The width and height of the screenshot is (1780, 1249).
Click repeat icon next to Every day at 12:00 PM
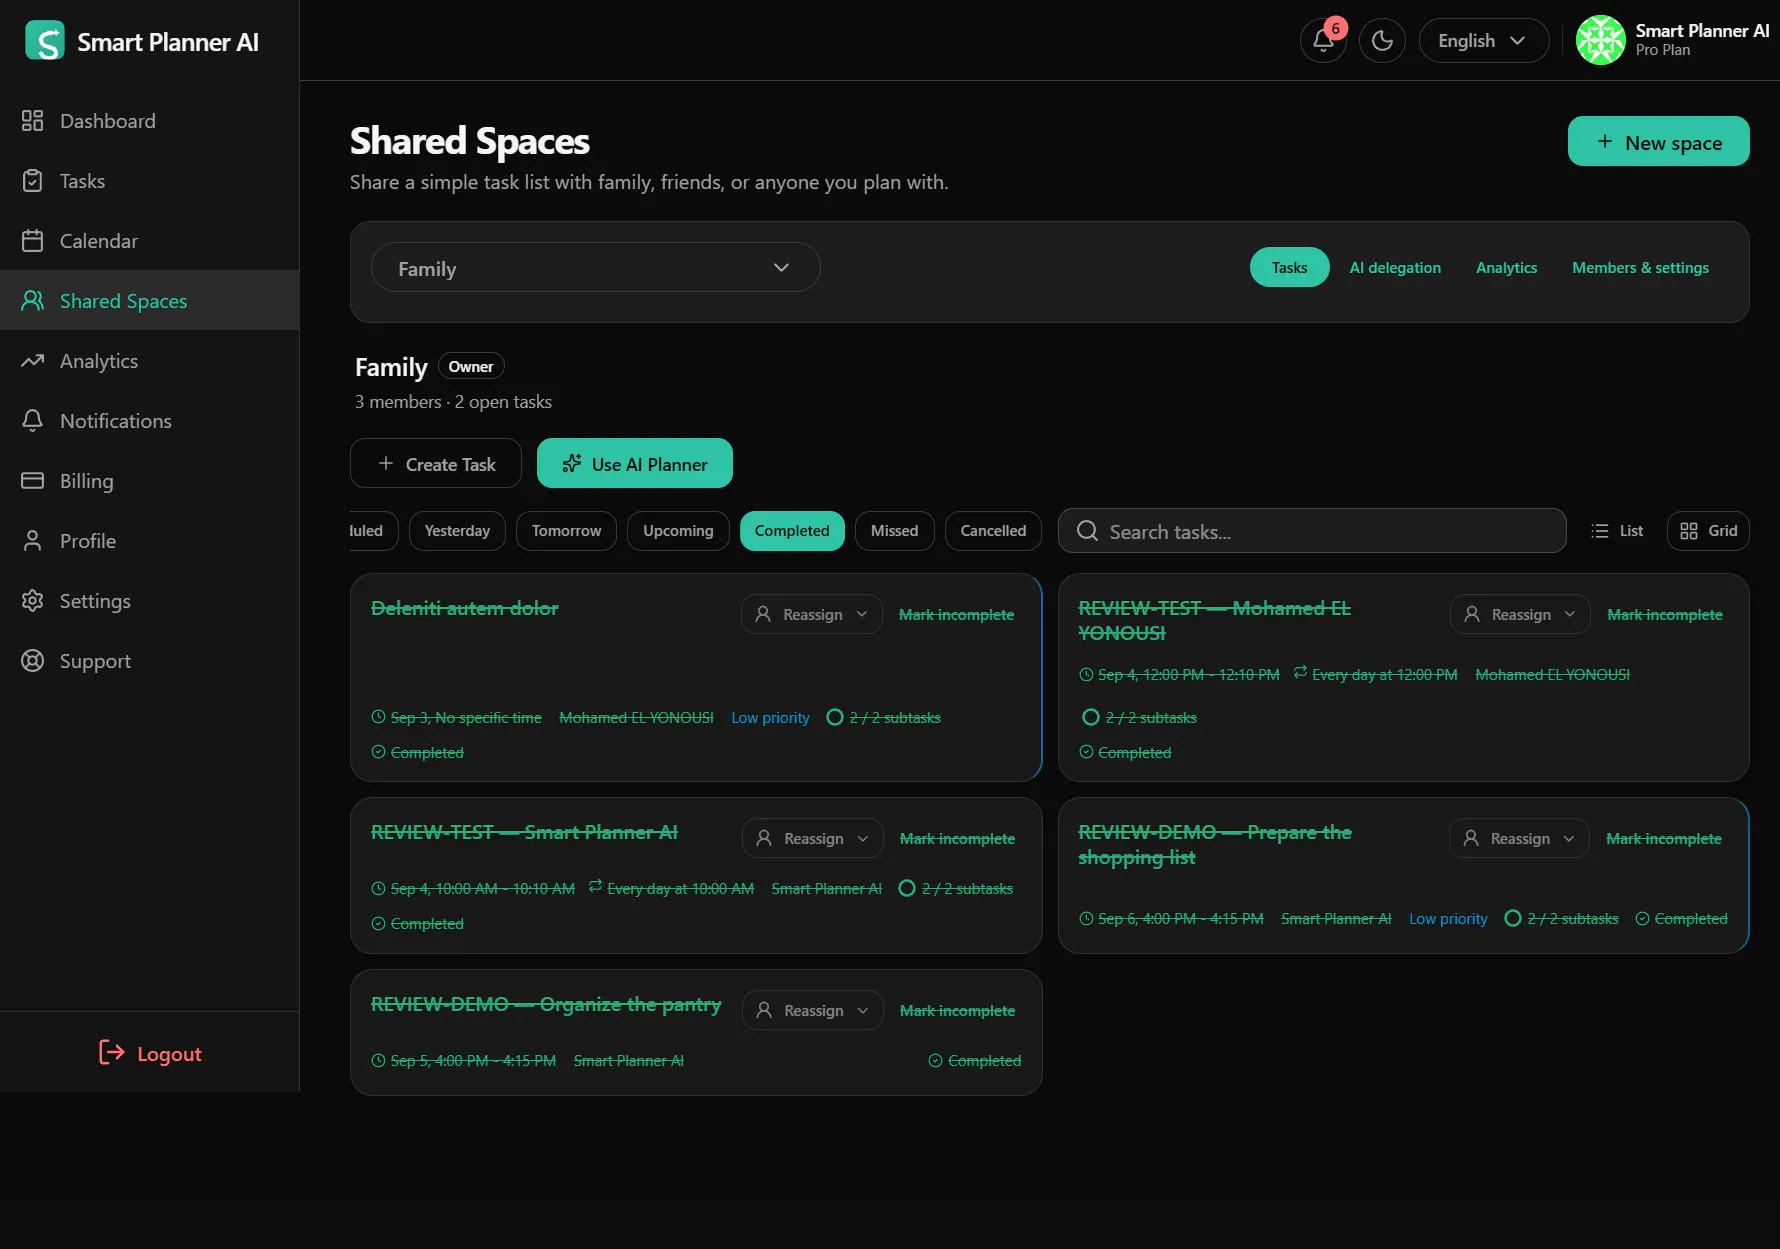pyautogui.click(x=1300, y=673)
